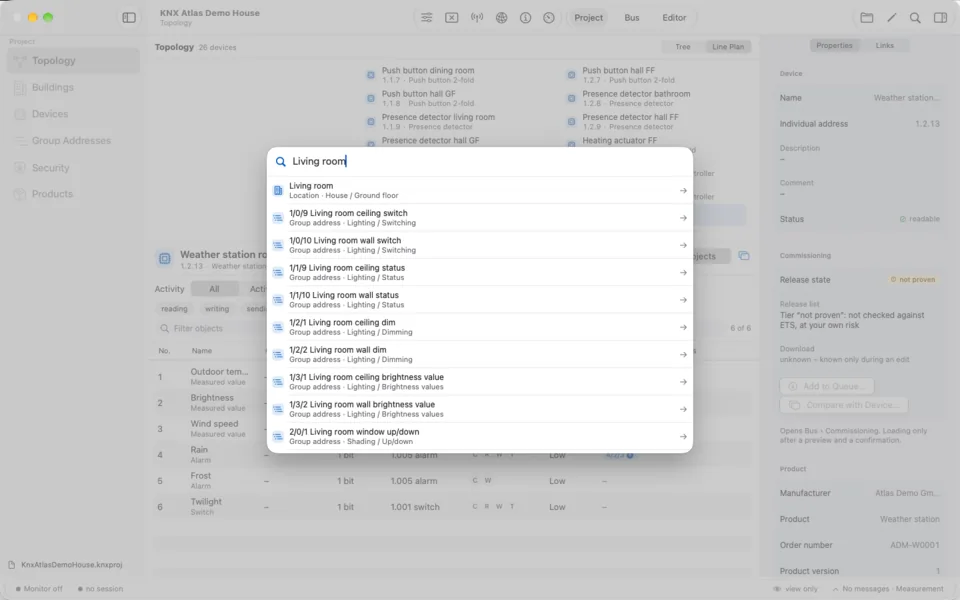Click the Living room search input field
The height and width of the screenshot is (600, 960).
(480, 162)
